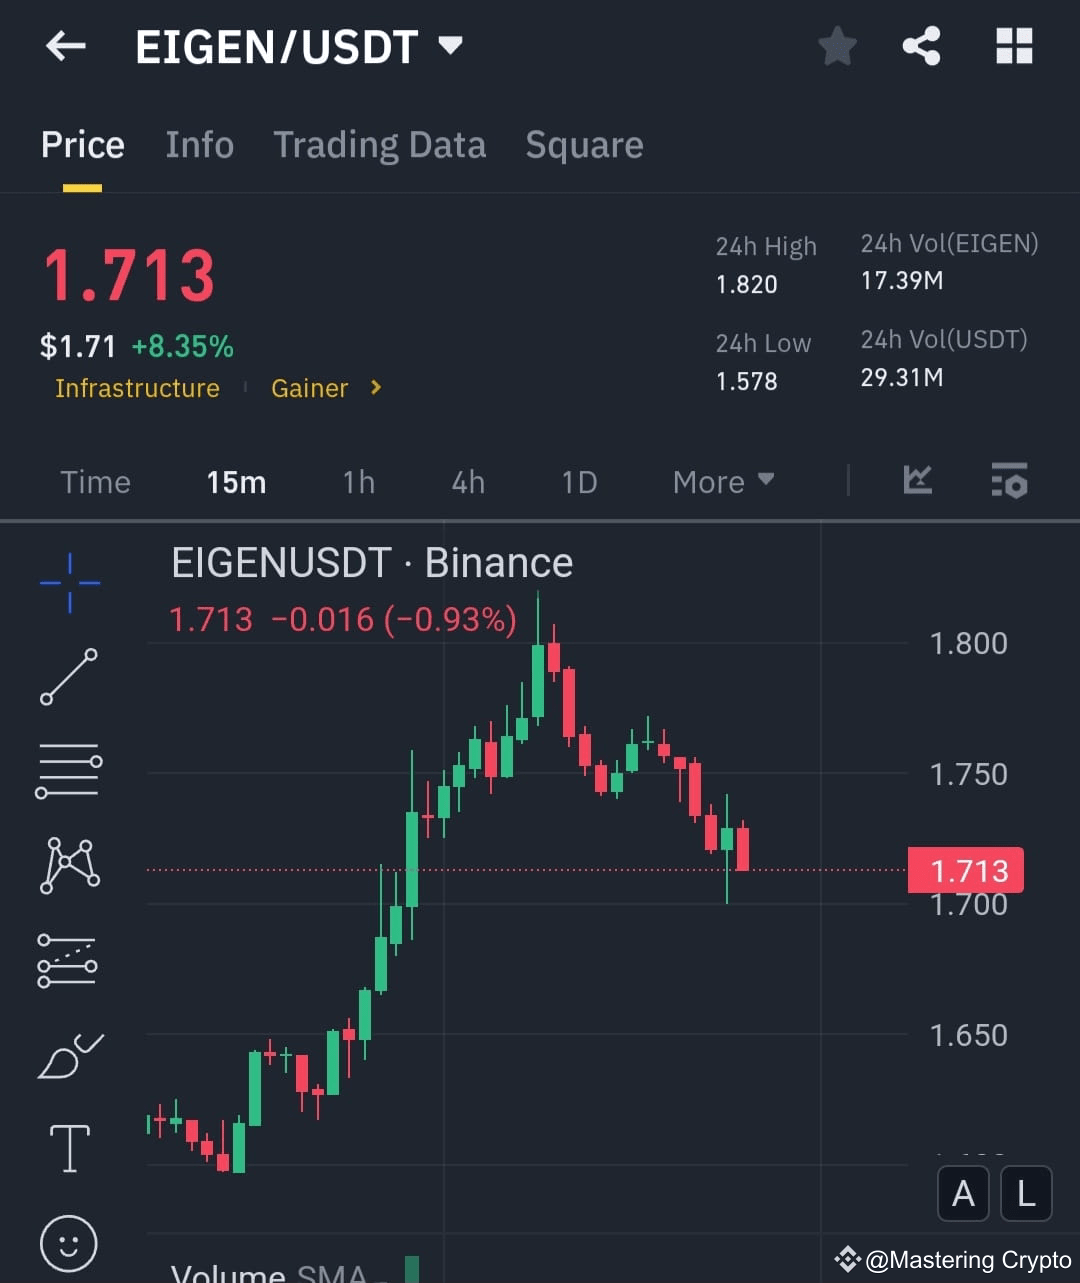Toggle the A alert button

tap(962, 1193)
